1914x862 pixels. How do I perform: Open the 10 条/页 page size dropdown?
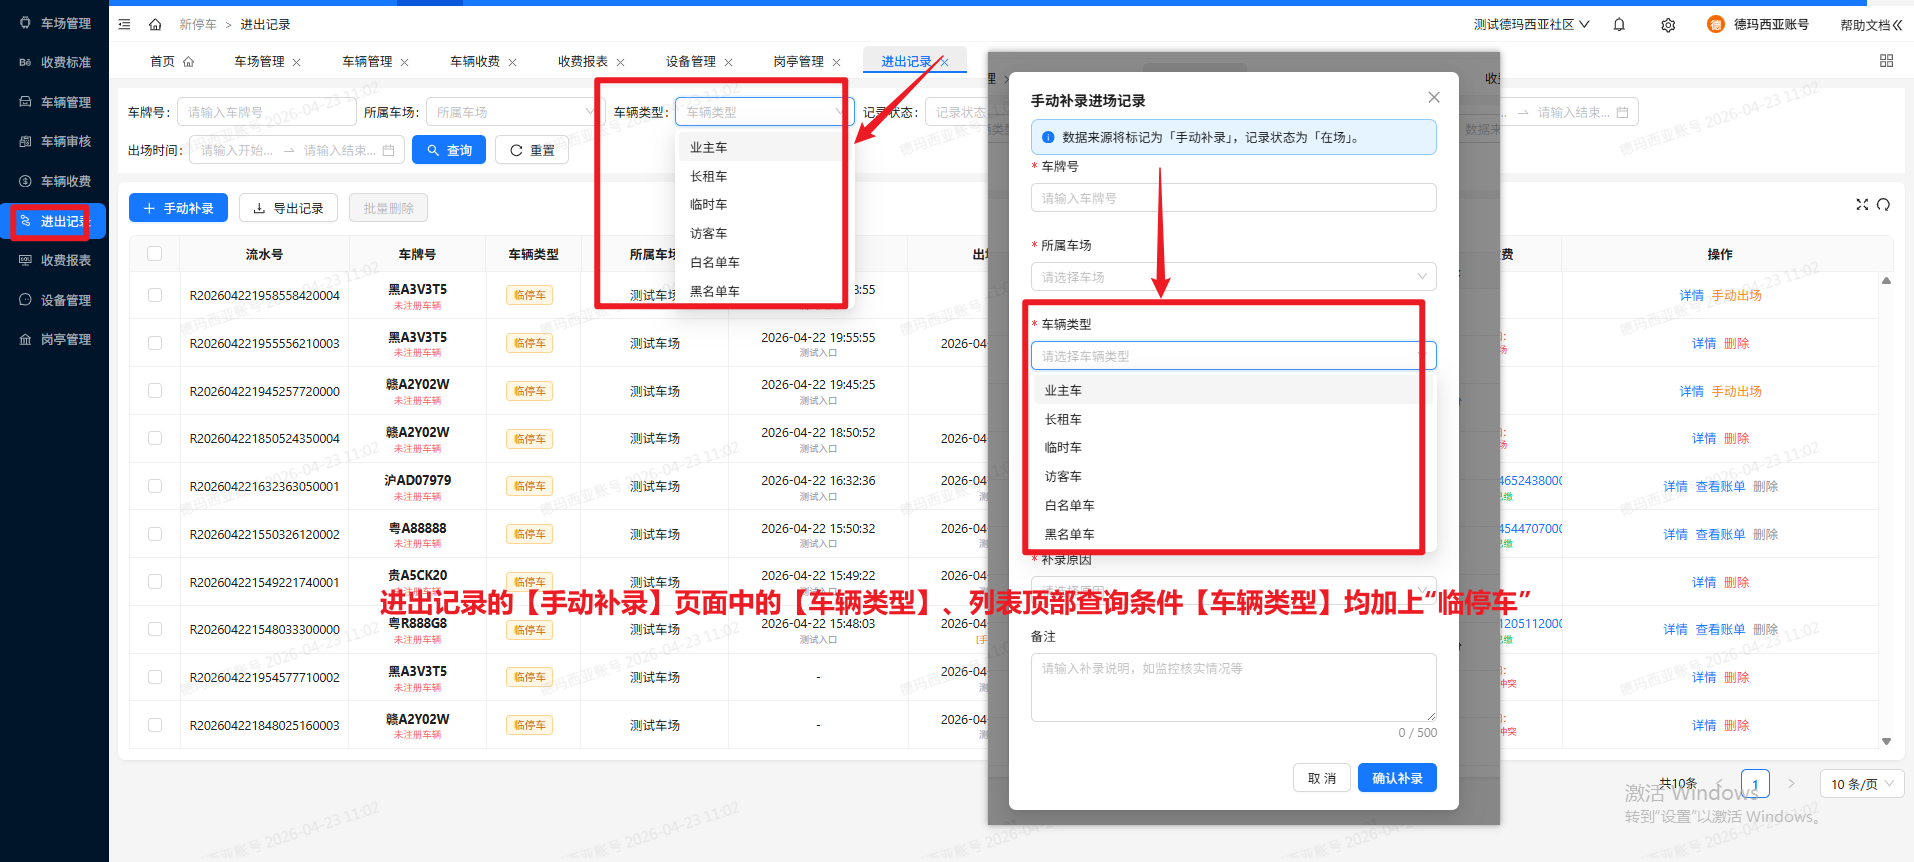point(1861,784)
